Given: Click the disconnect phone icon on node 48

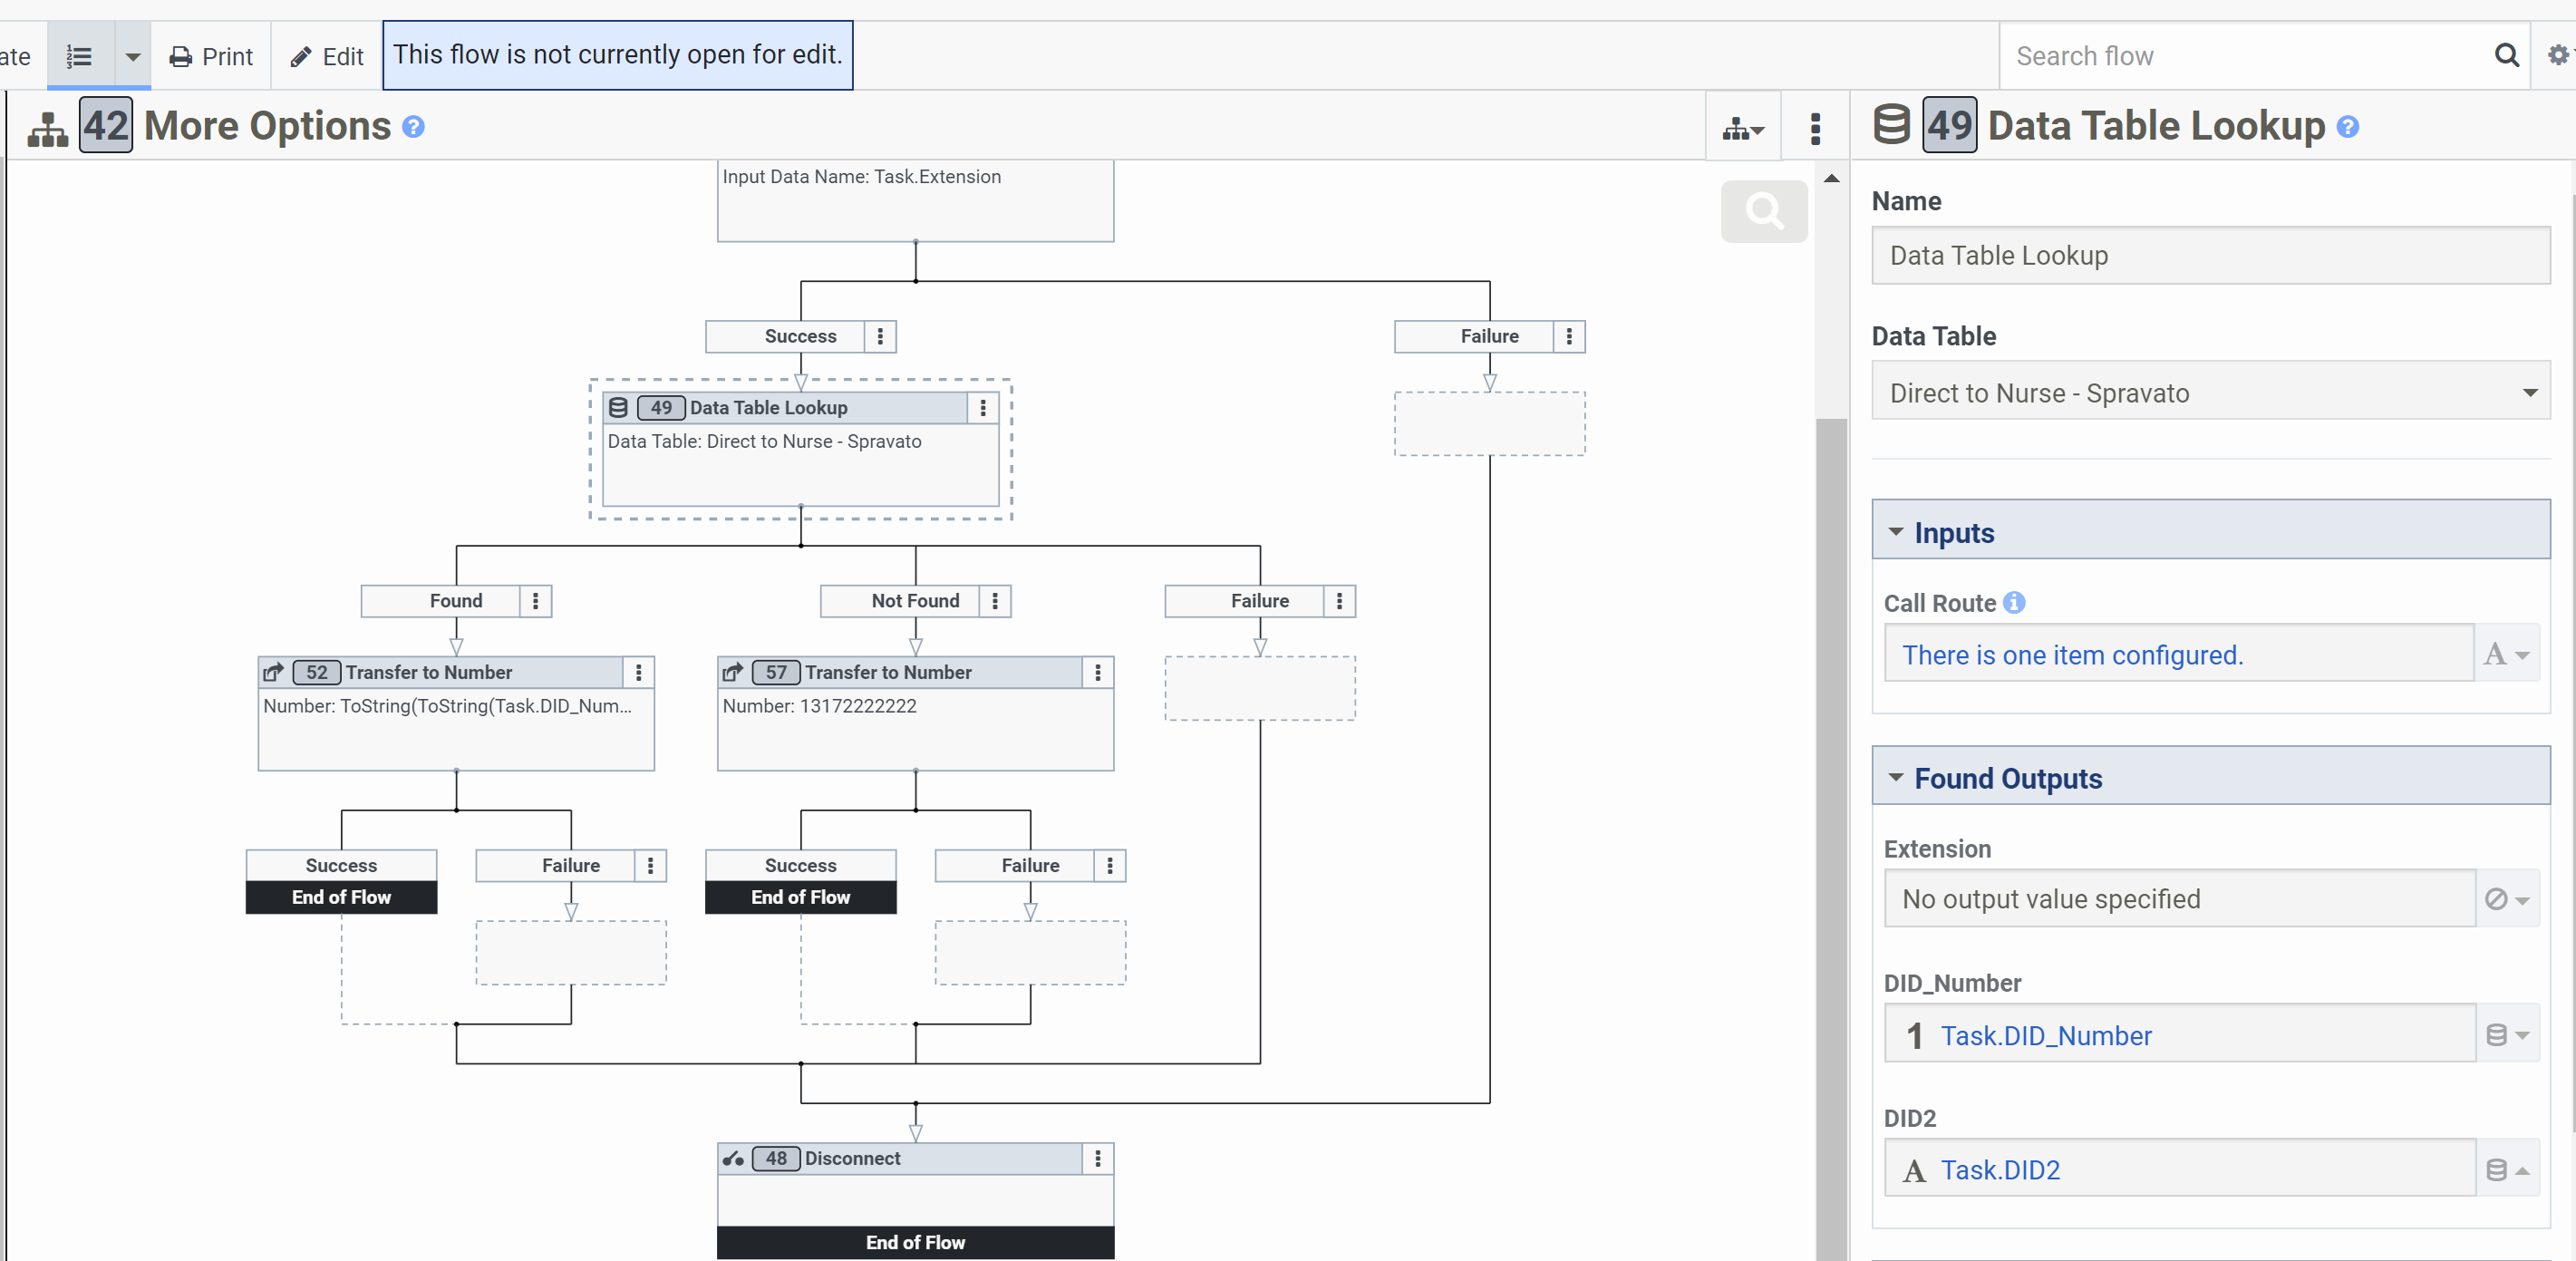Looking at the screenshot, I should point(733,1159).
